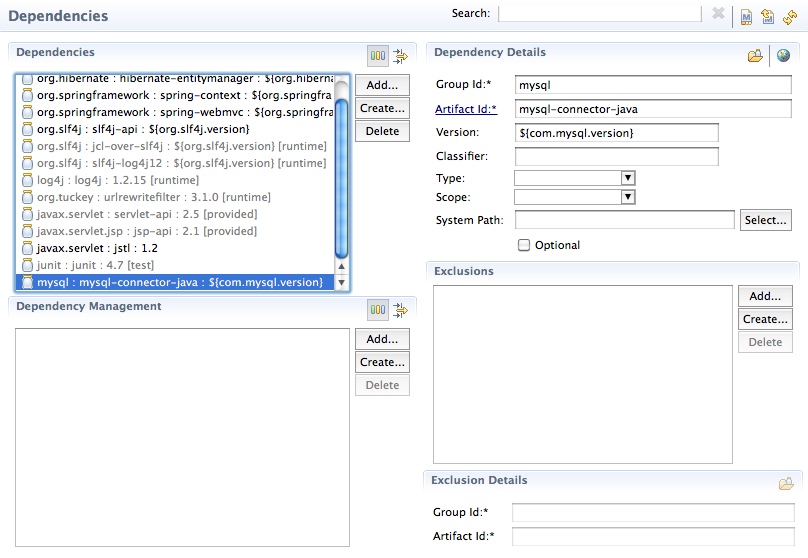808x558 pixels.
Task: Click the jar icon of the spring-context dependency
Action: [28, 95]
